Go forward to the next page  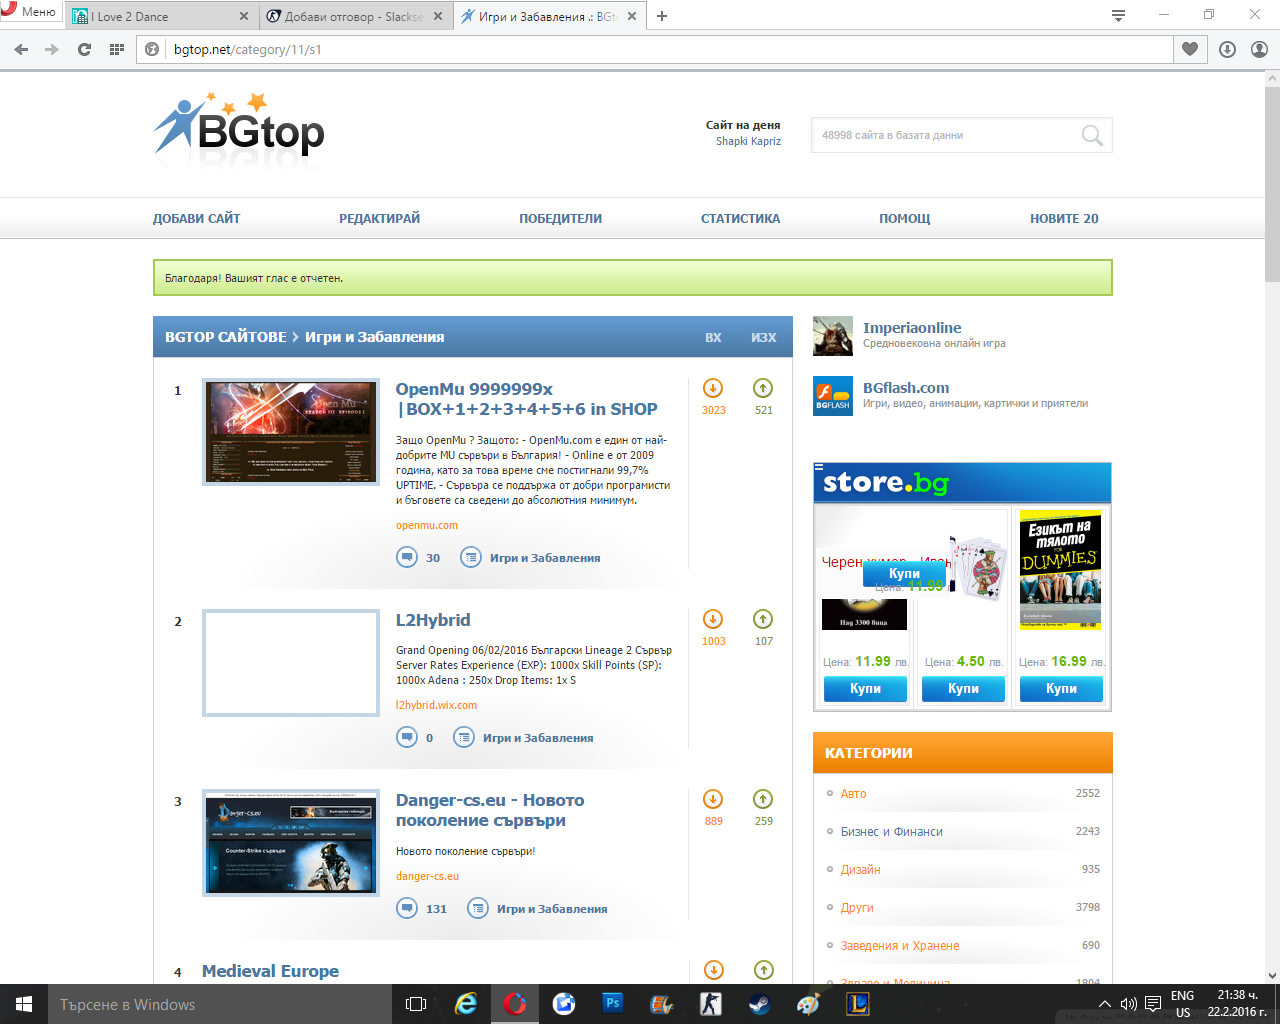pyautogui.click(x=52, y=49)
